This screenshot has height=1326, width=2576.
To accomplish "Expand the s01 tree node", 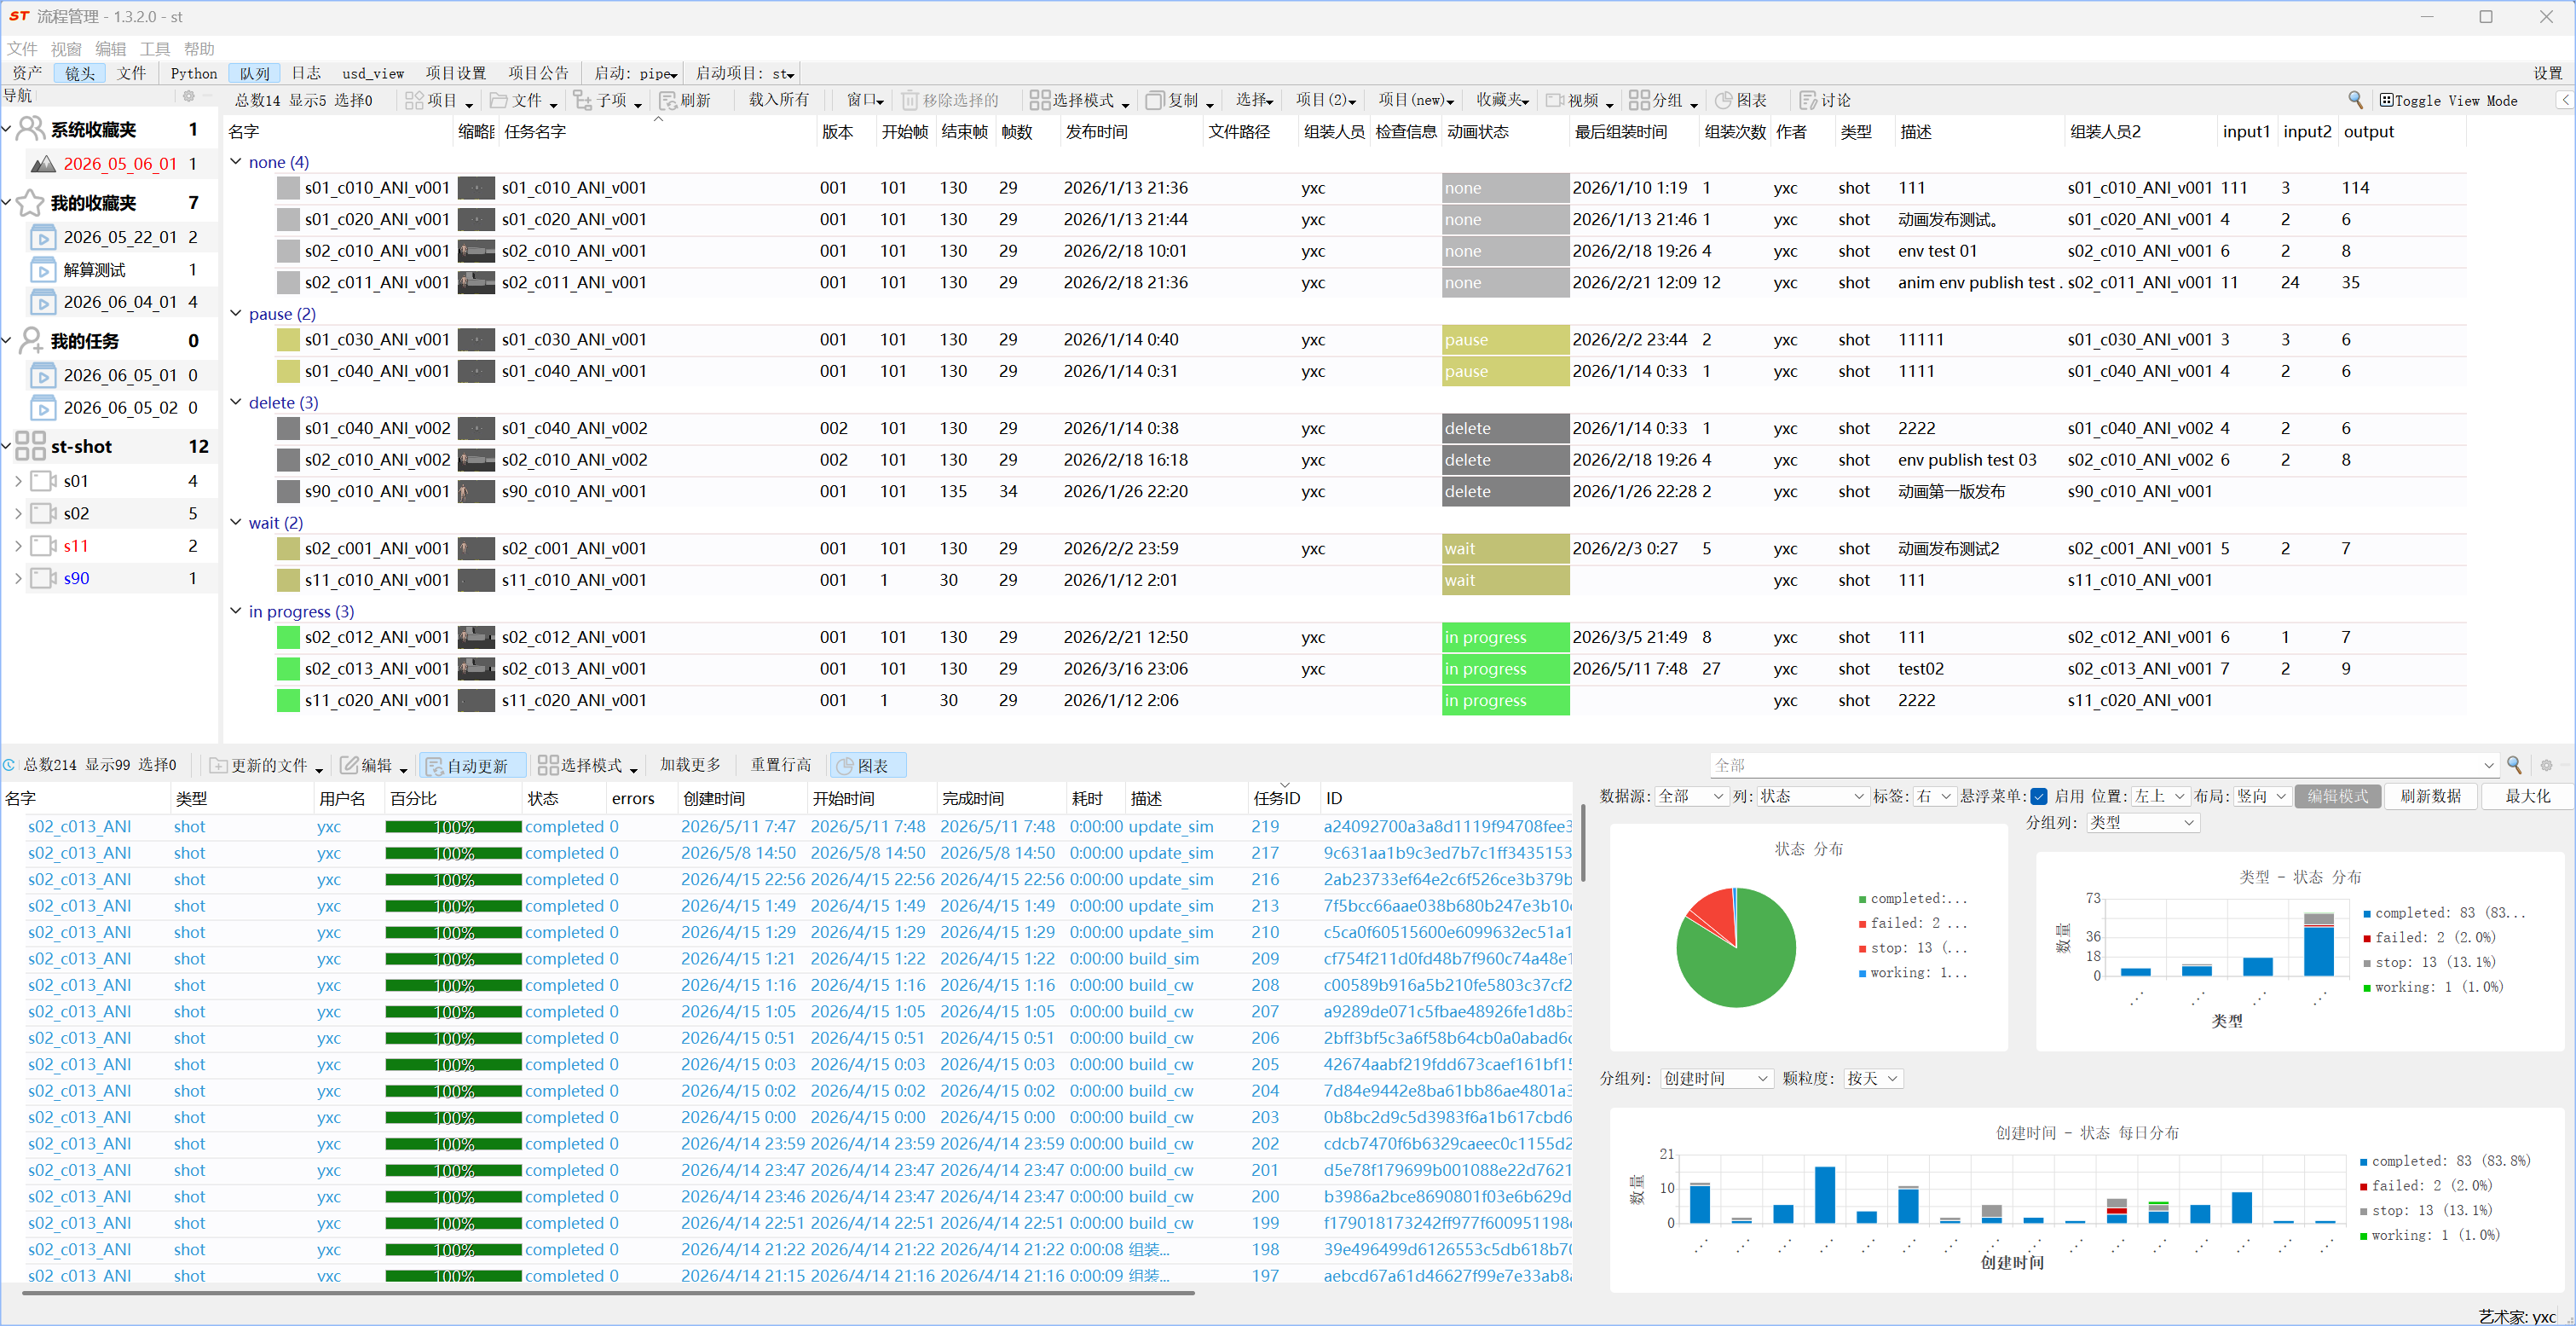I will click(x=18, y=482).
